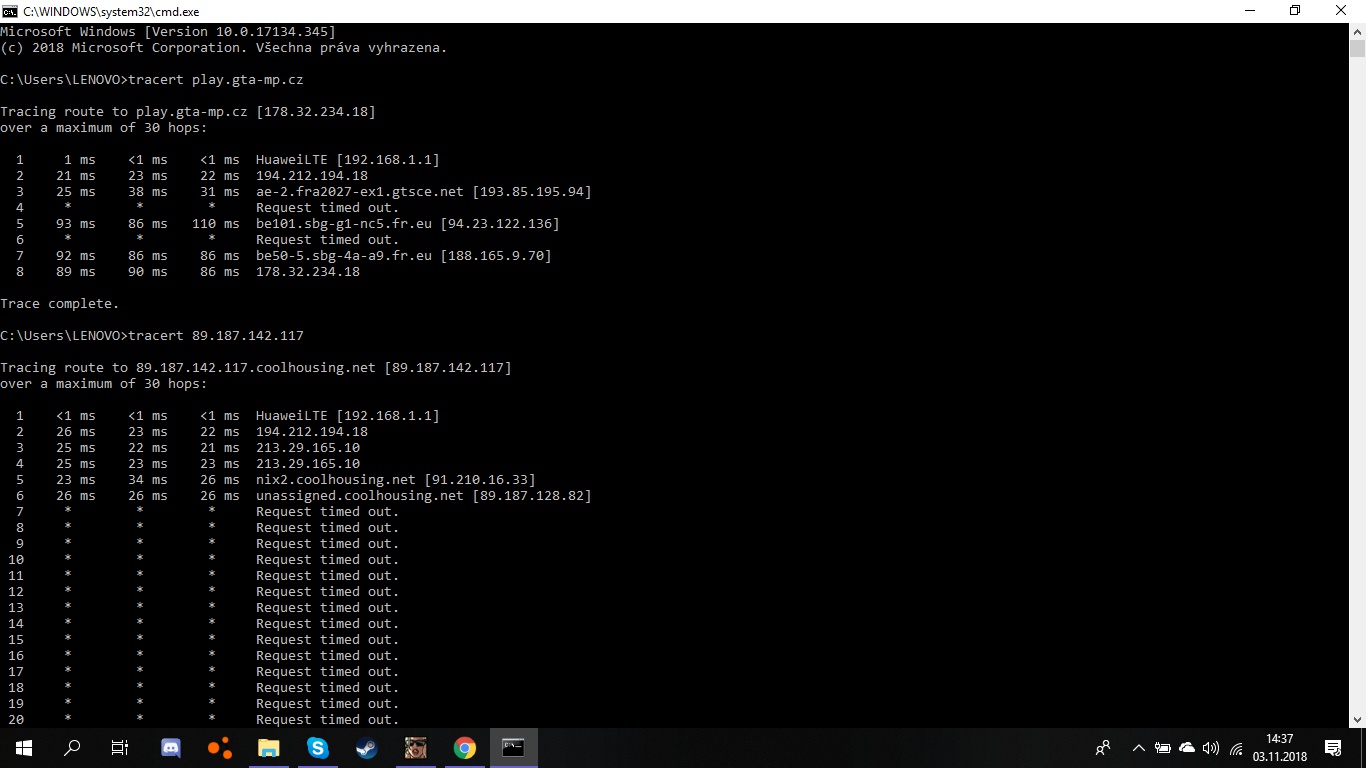Open Steam from the taskbar
This screenshot has width=1366, height=768.
coord(367,748)
